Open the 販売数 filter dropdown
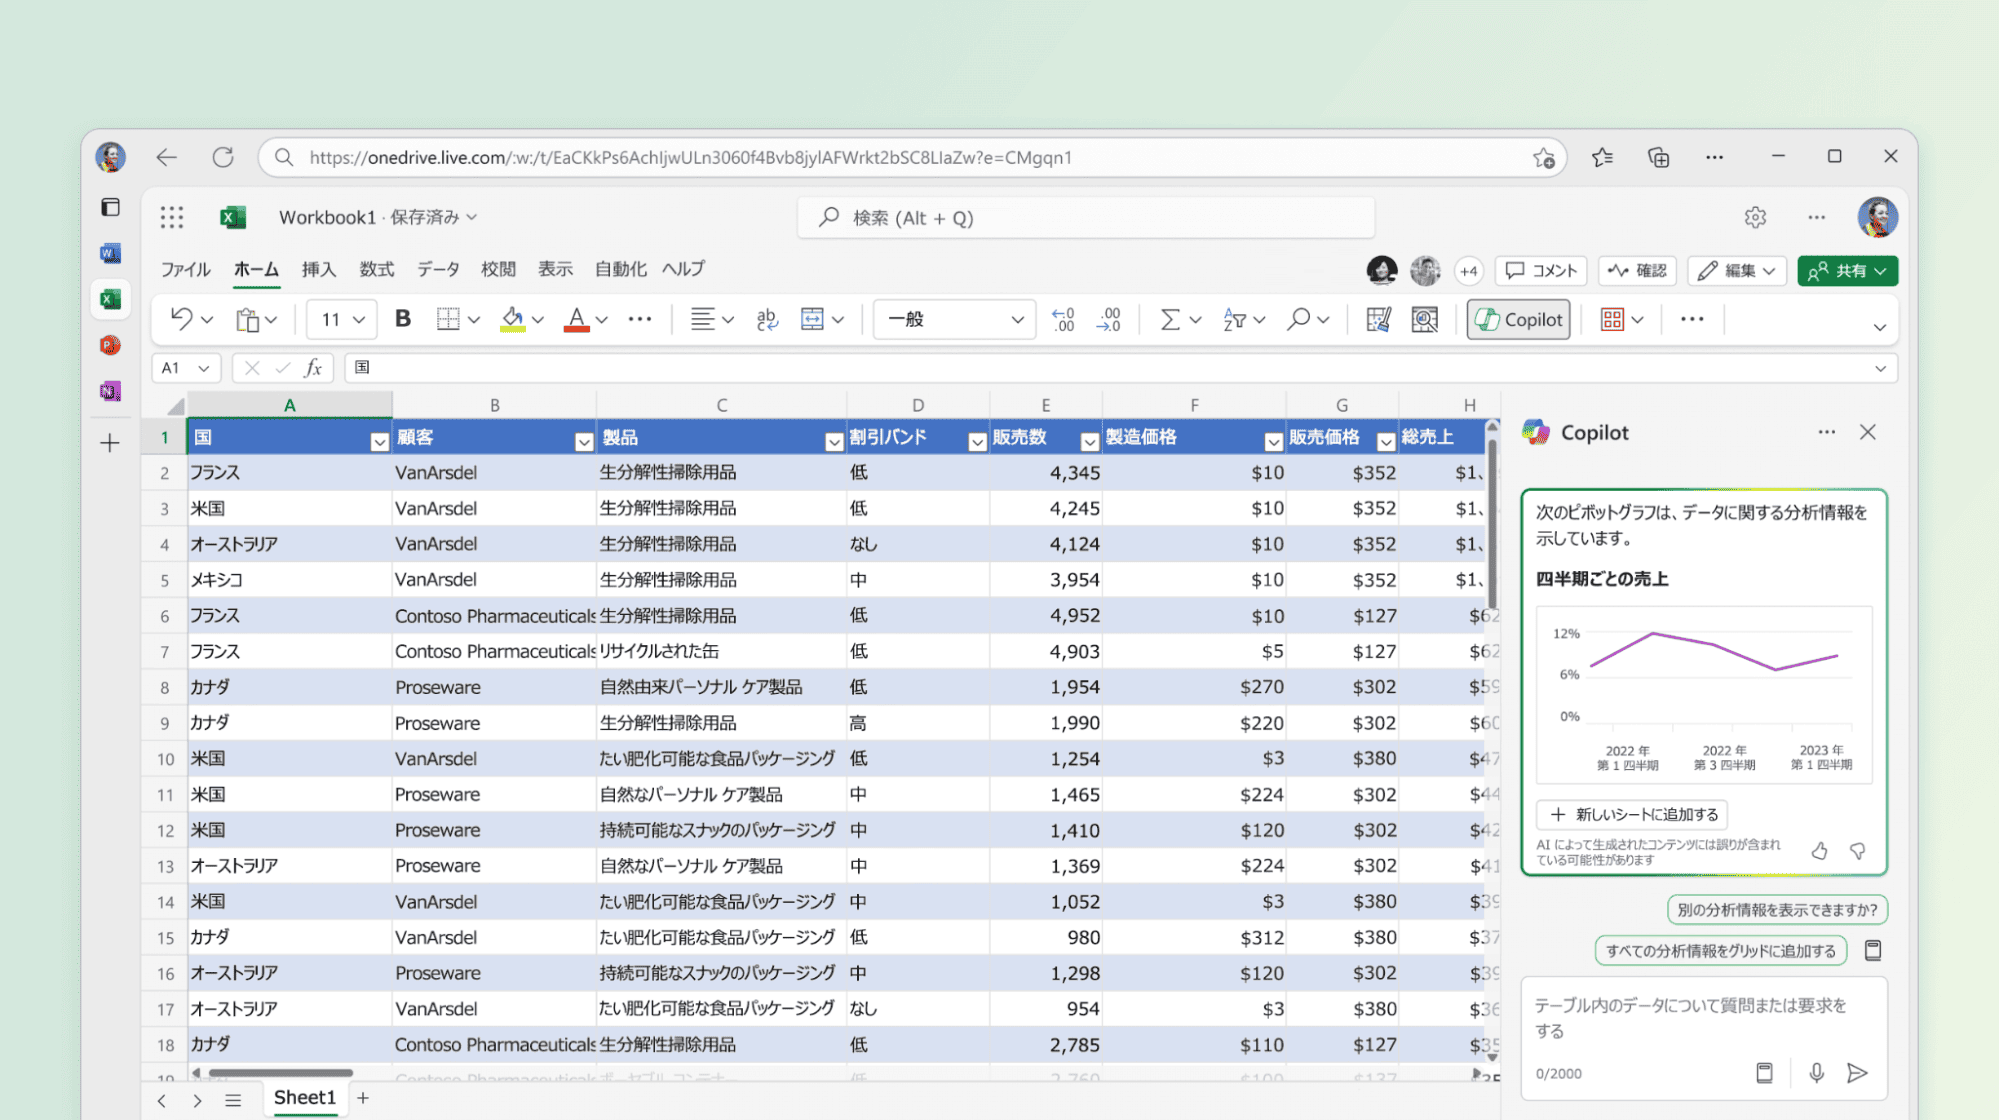The height and width of the screenshot is (1120, 1999). pyautogui.click(x=1090, y=441)
